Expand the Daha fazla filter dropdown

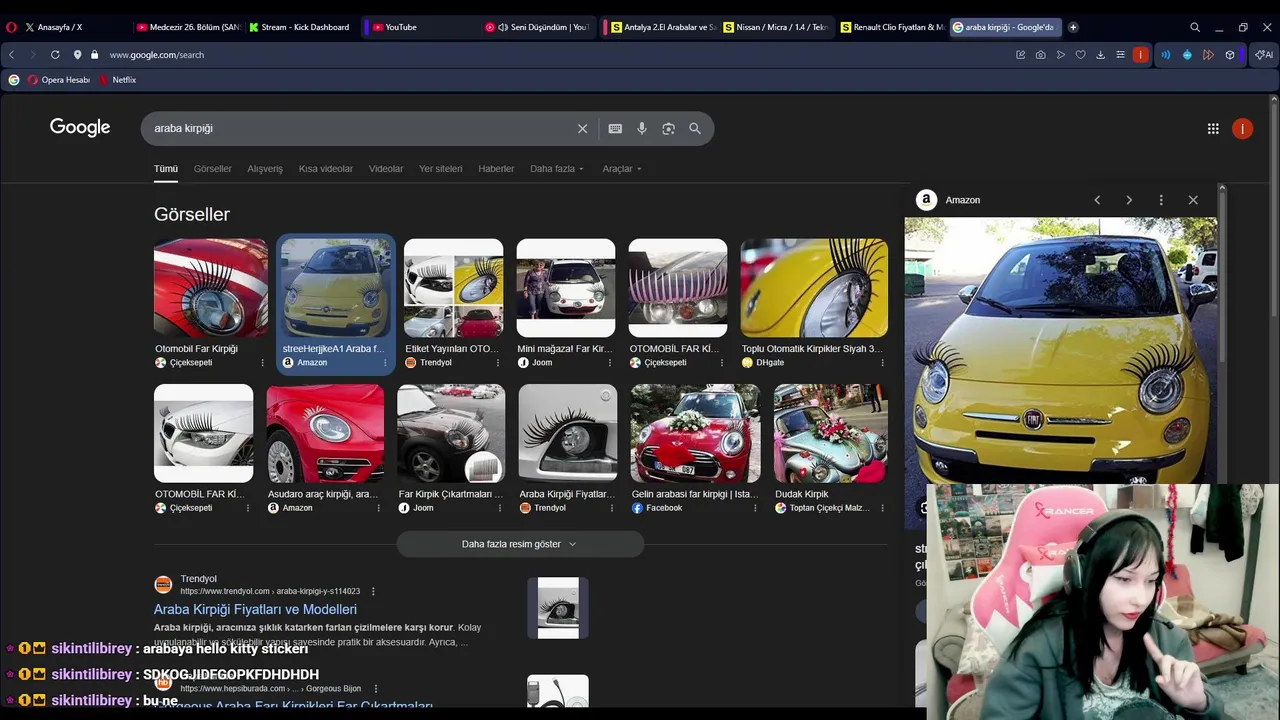coord(557,169)
